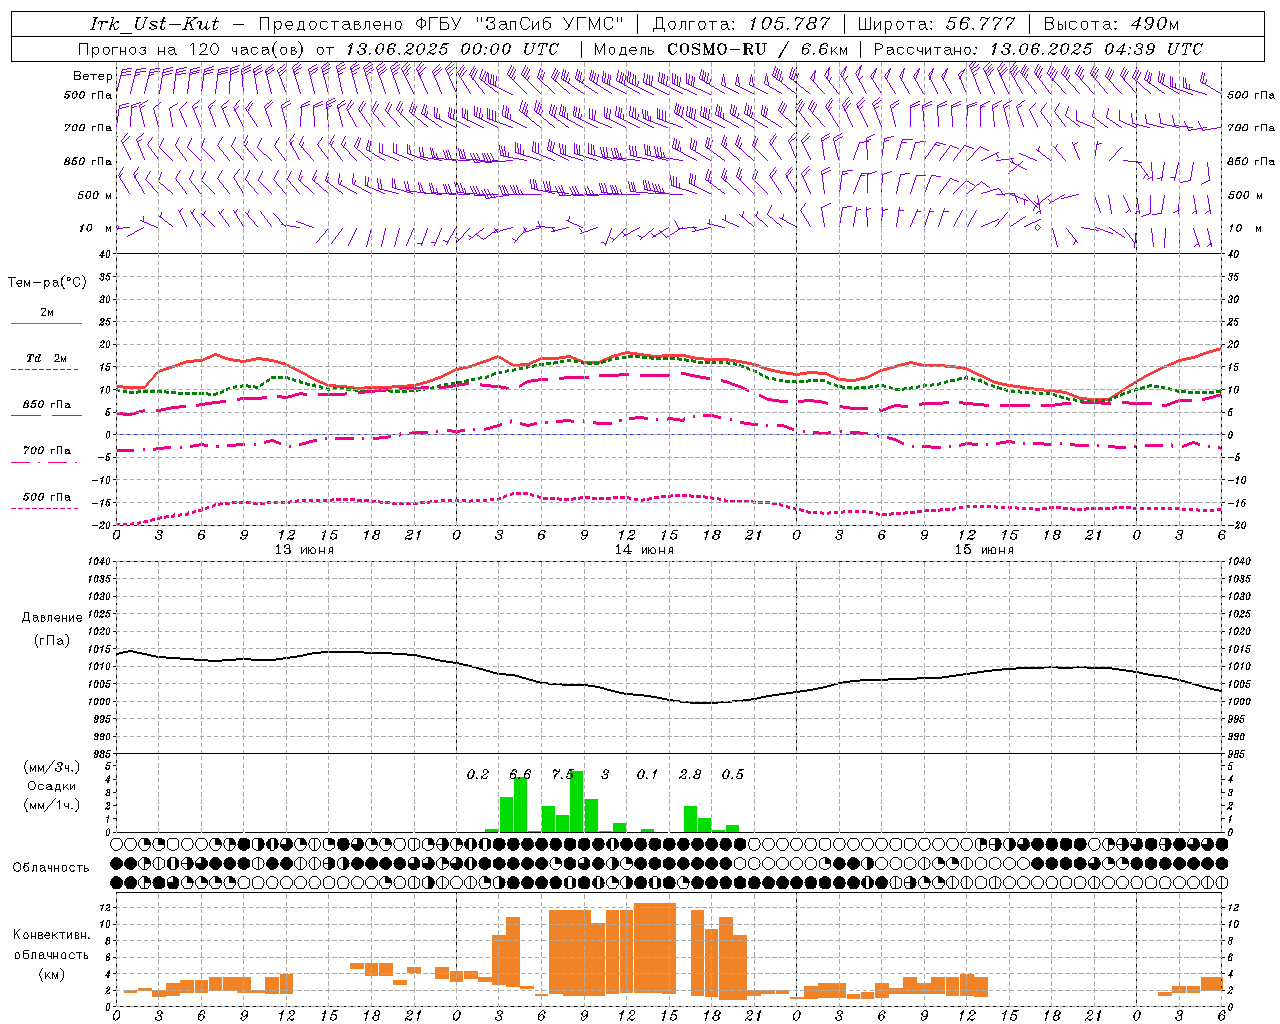Viewport: 1280px width, 1024px height.
Task: Click the "500 гПа" temperature legend entry
Action: [47, 496]
